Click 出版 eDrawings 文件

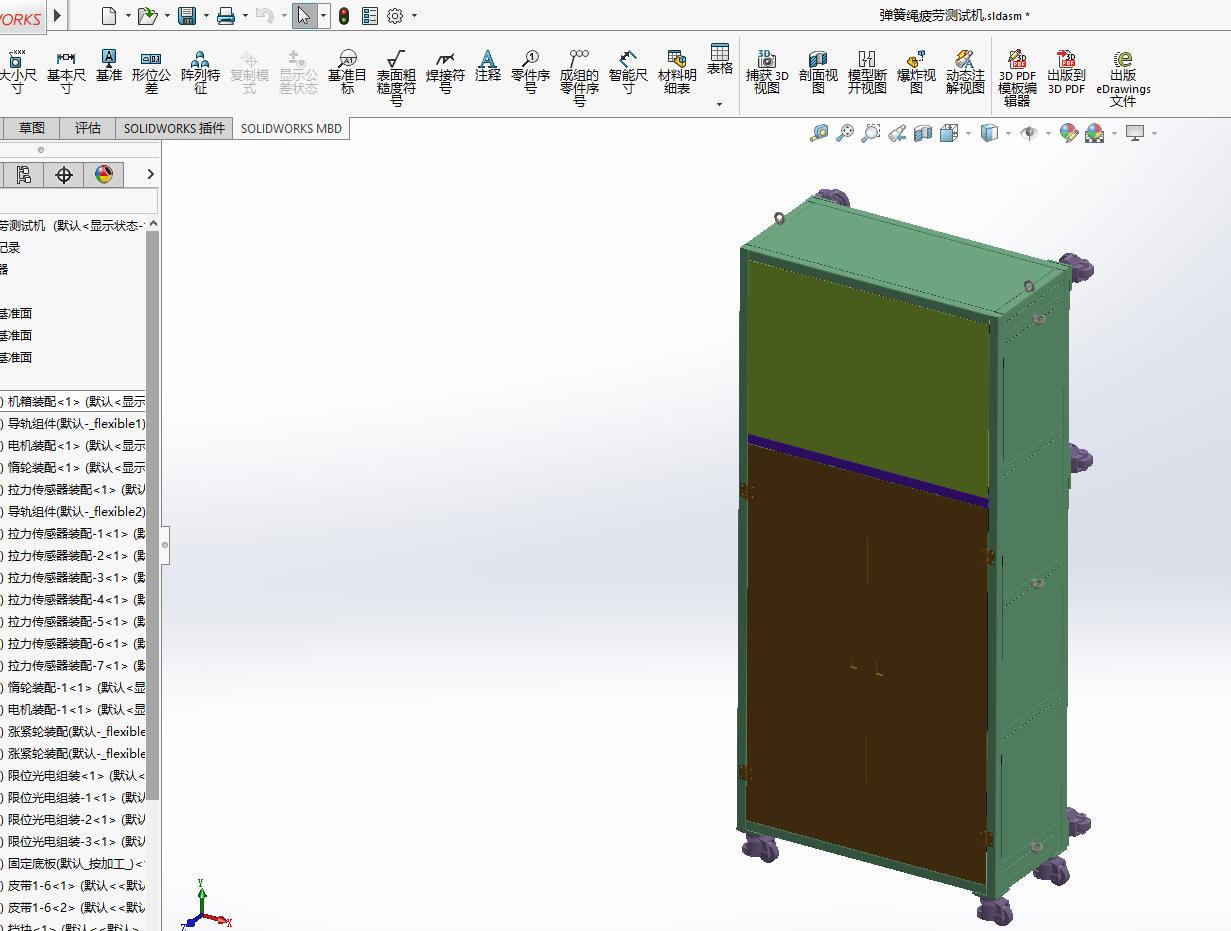(x=1123, y=79)
